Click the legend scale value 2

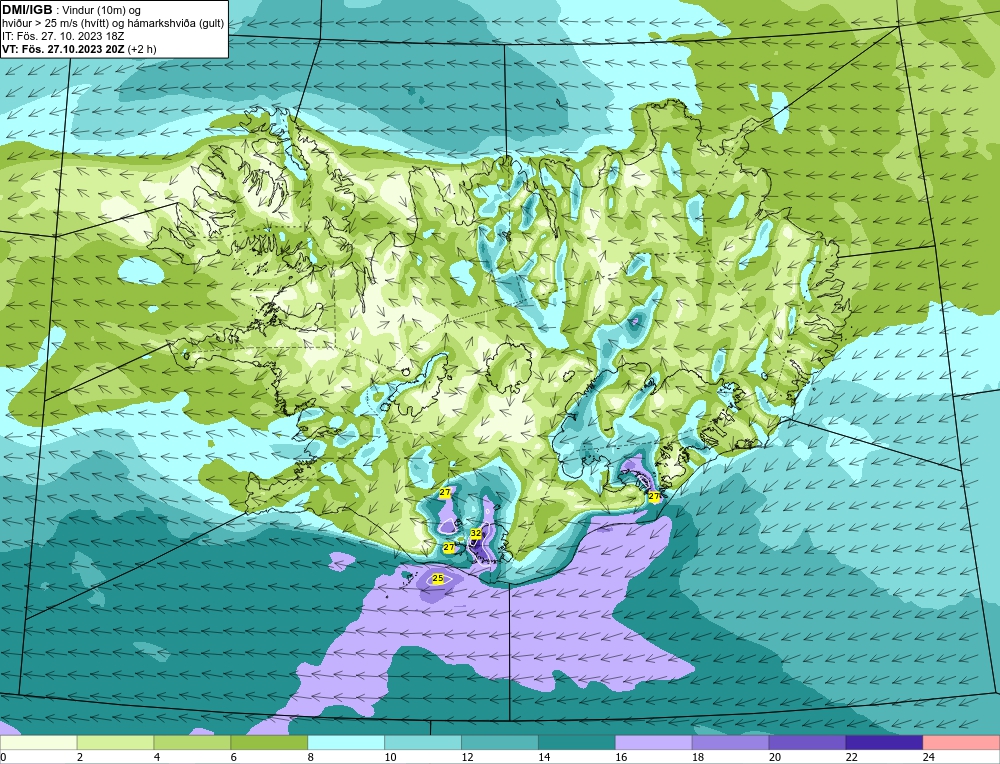click(80, 757)
